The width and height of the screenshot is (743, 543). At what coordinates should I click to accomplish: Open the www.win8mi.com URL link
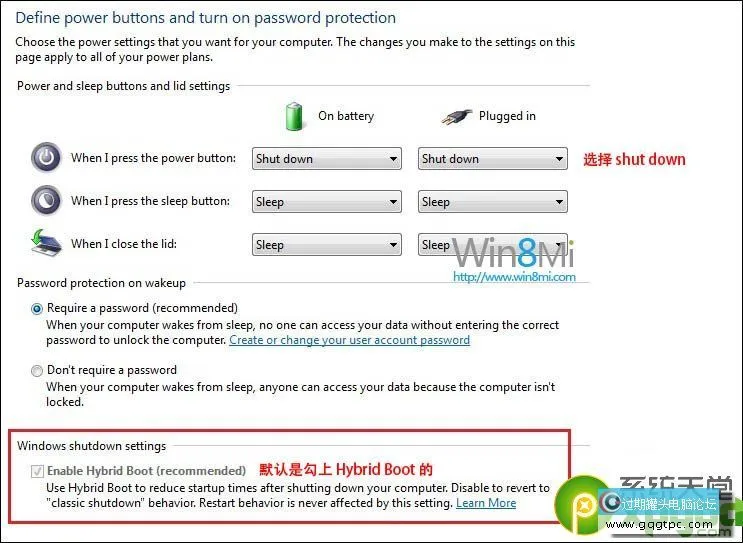[514, 277]
